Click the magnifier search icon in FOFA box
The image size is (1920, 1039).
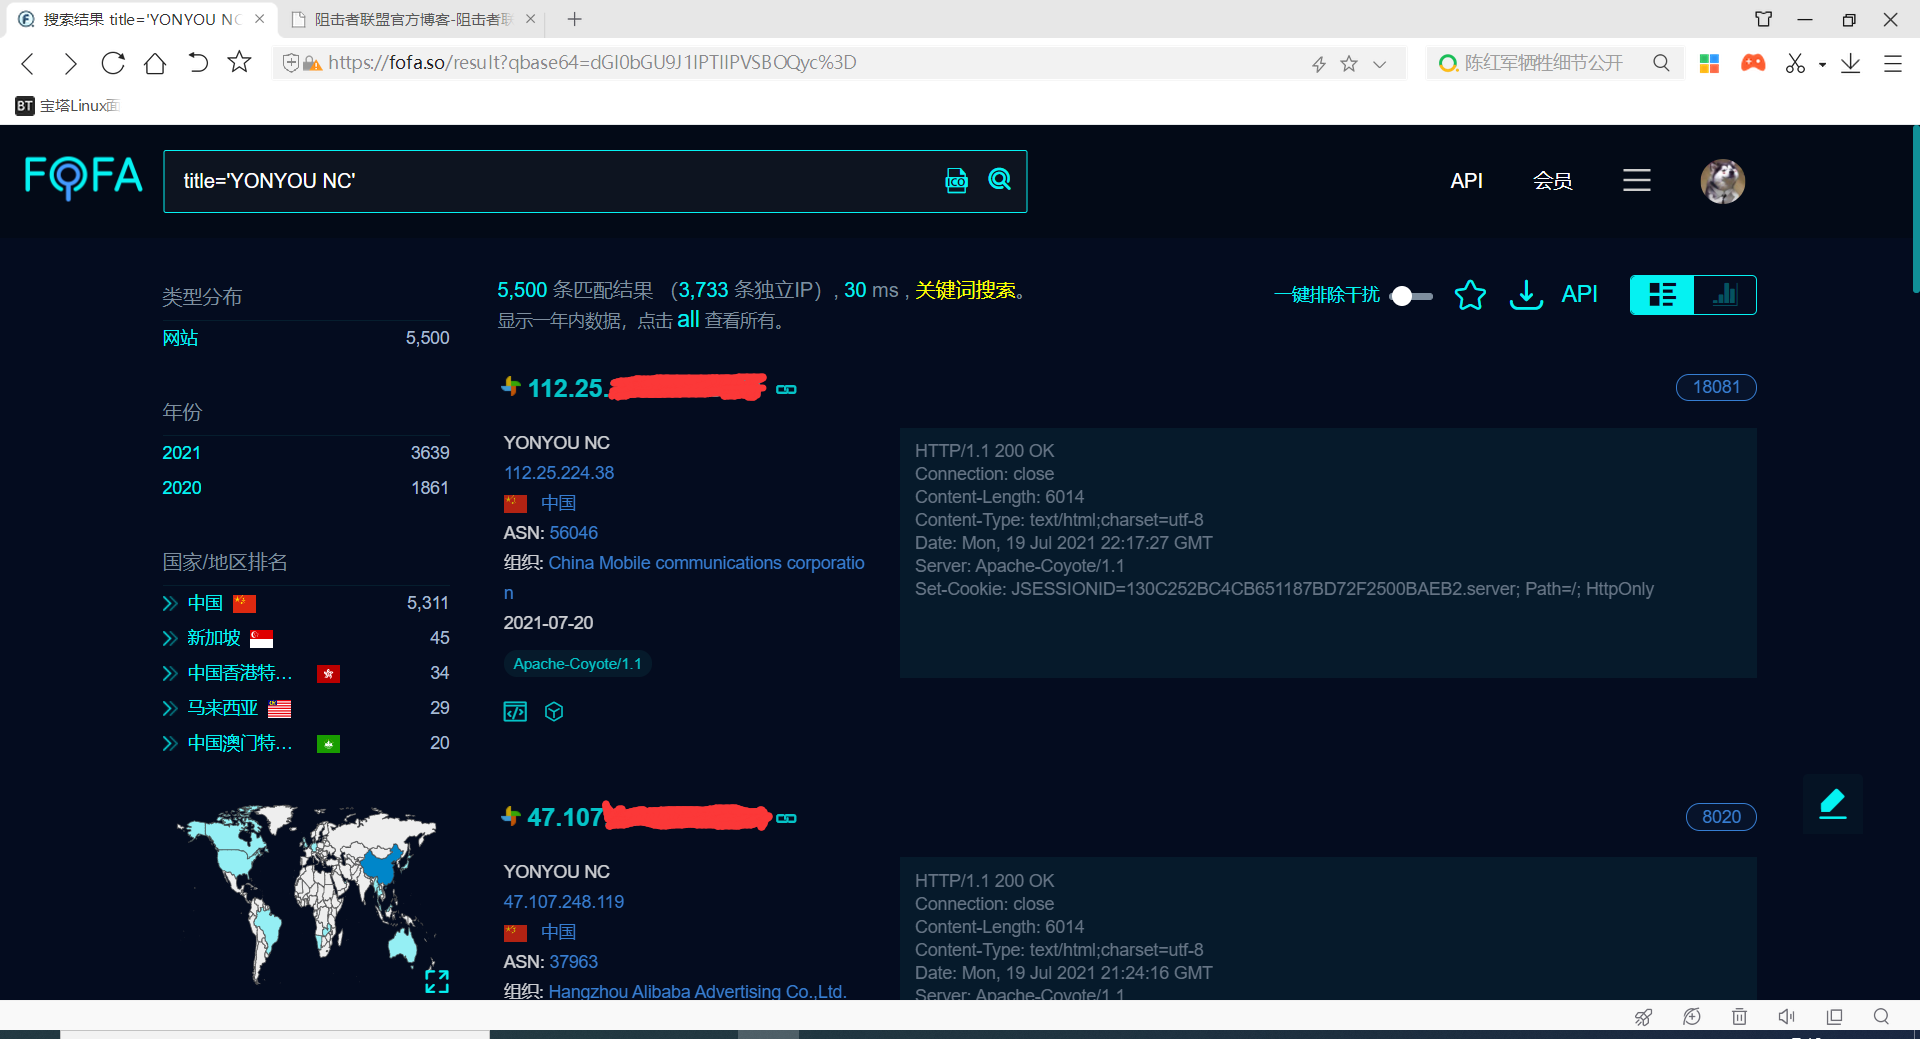pyautogui.click(x=999, y=180)
